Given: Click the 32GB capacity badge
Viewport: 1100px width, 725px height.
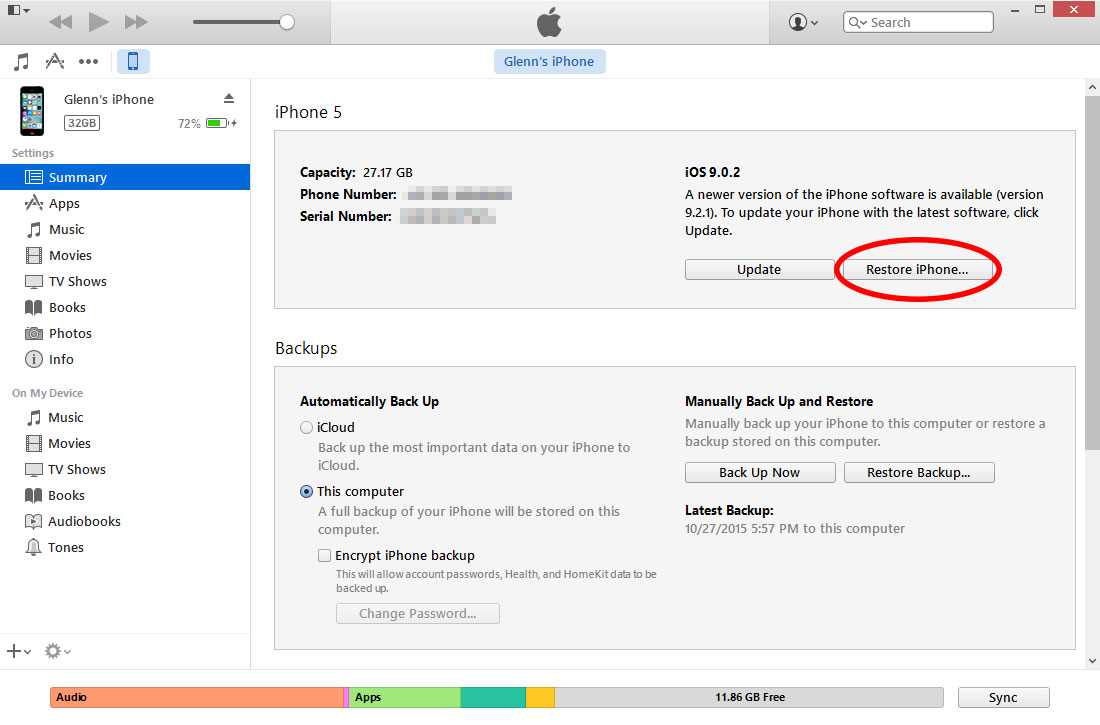Looking at the screenshot, I should (x=82, y=123).
